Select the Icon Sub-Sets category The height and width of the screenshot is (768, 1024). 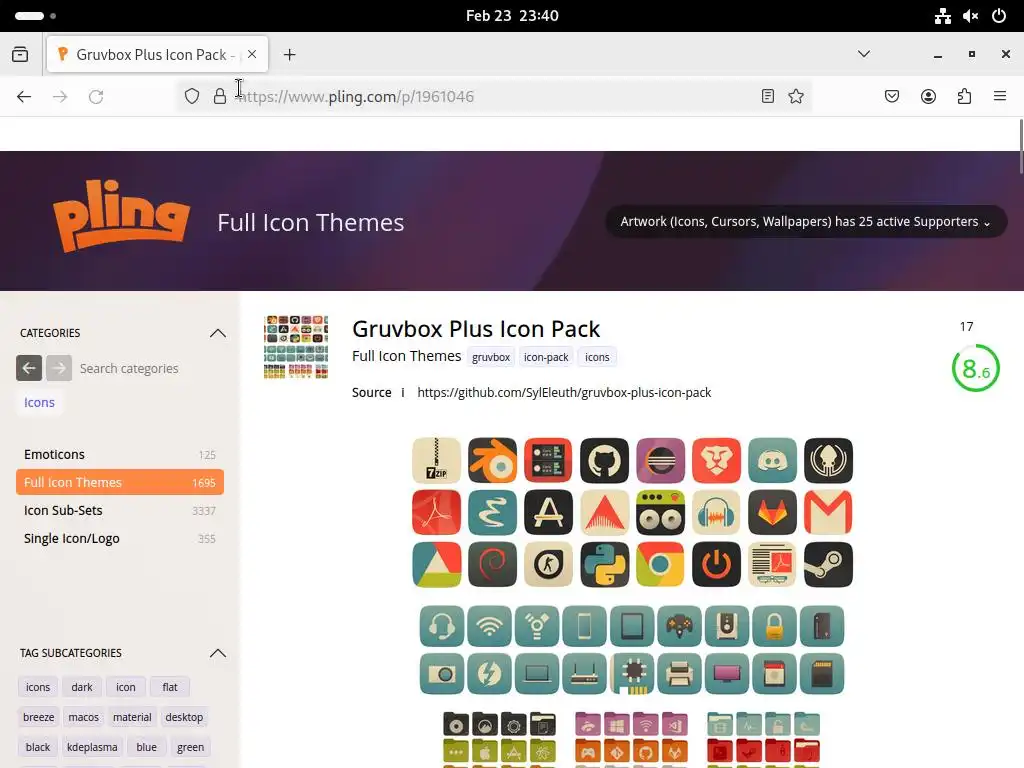pos(120,511)
